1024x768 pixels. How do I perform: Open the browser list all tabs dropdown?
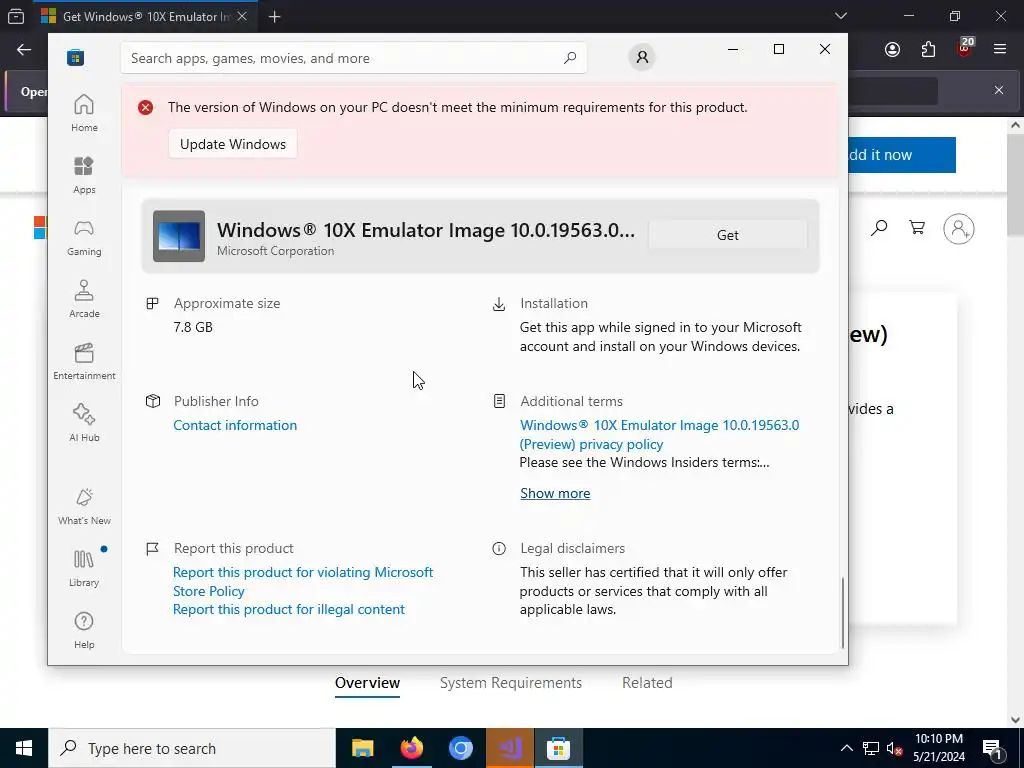pos(840,16)
